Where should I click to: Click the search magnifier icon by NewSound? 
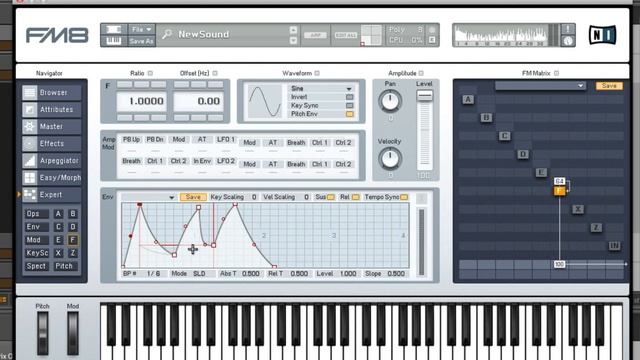pos(167,35)
